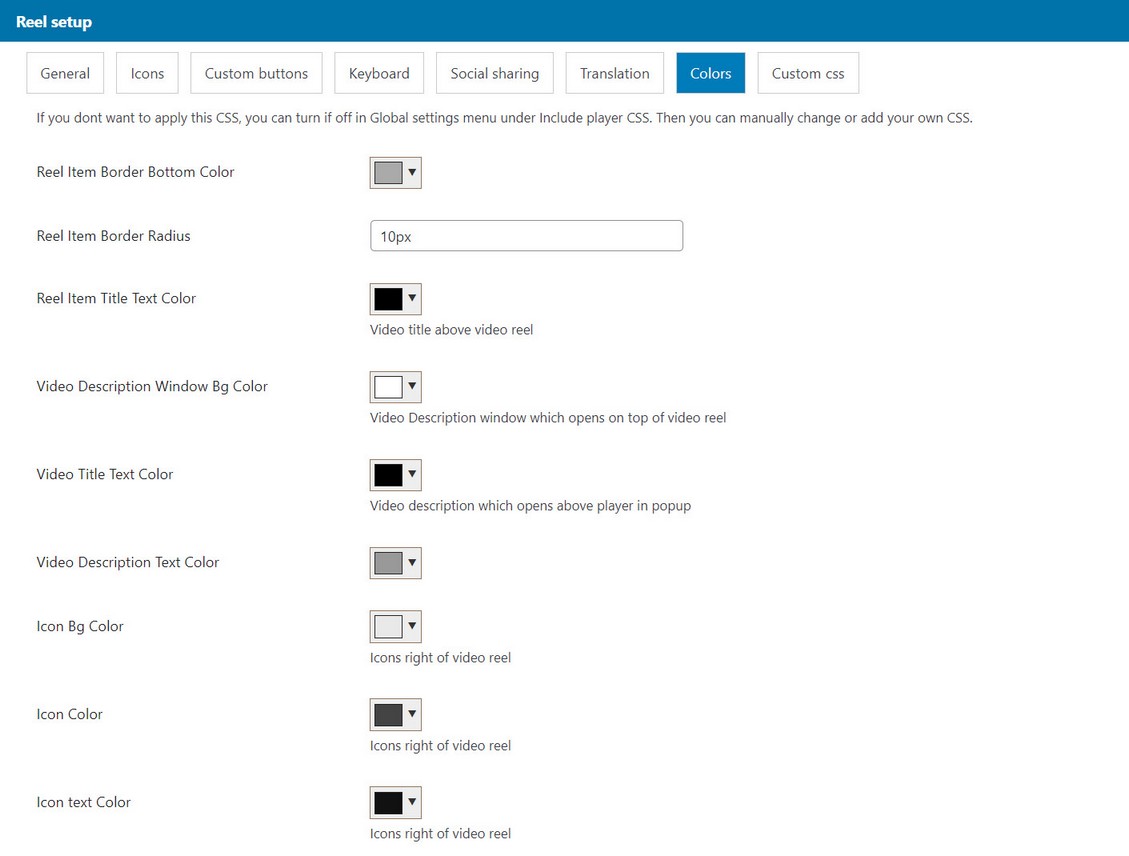This screenshot has height=856, width=1129.
Task: Expand Reel Item Border Bottom Color arrow
Action: tap(412, 172)
